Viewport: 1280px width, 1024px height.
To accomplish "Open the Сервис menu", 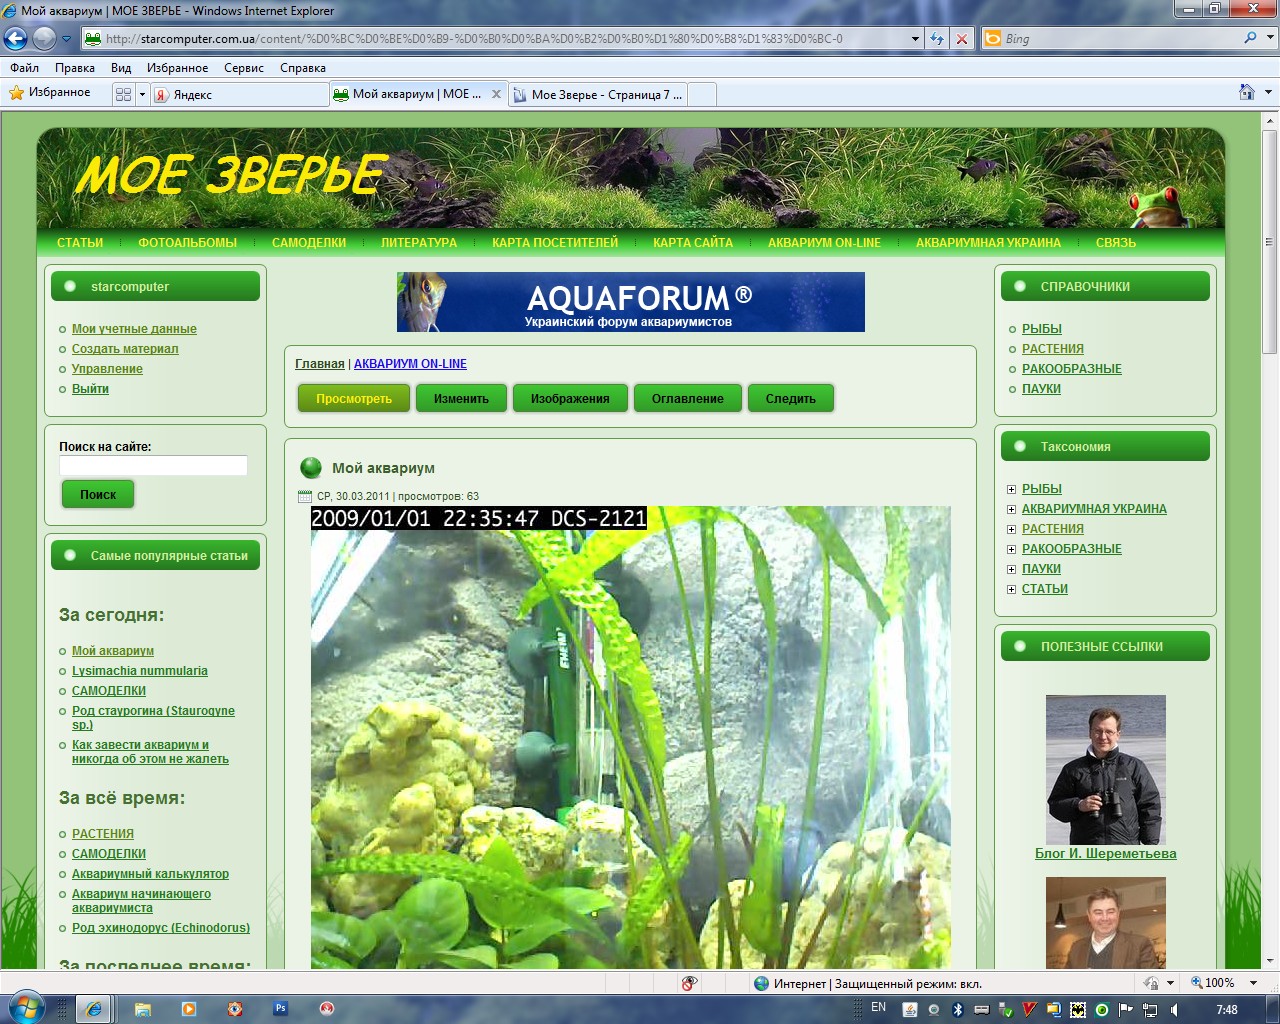I will pos(243,68).
